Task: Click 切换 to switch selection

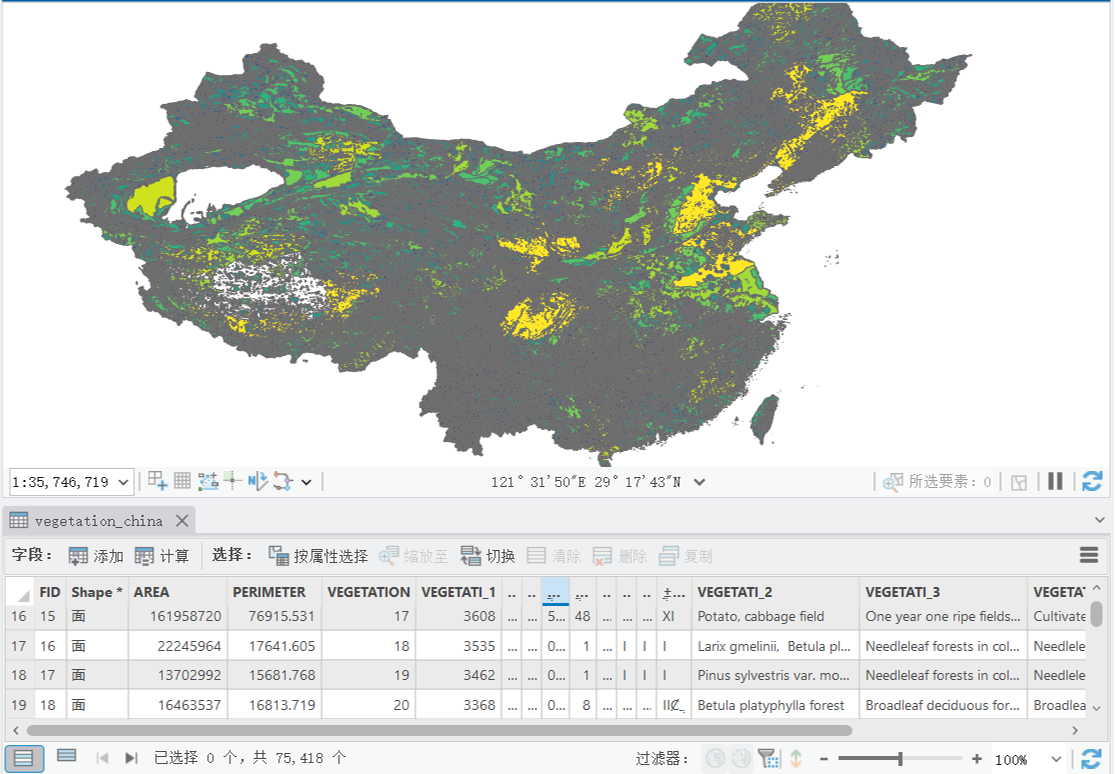Action: tap(488, 556)
